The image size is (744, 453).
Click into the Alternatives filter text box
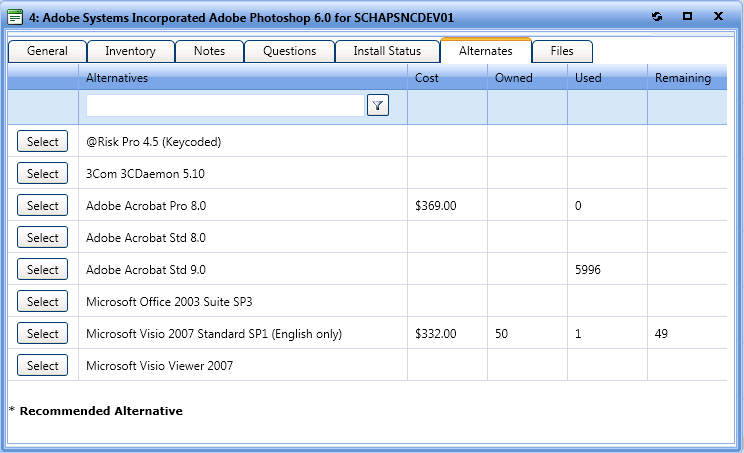(225, 105)
